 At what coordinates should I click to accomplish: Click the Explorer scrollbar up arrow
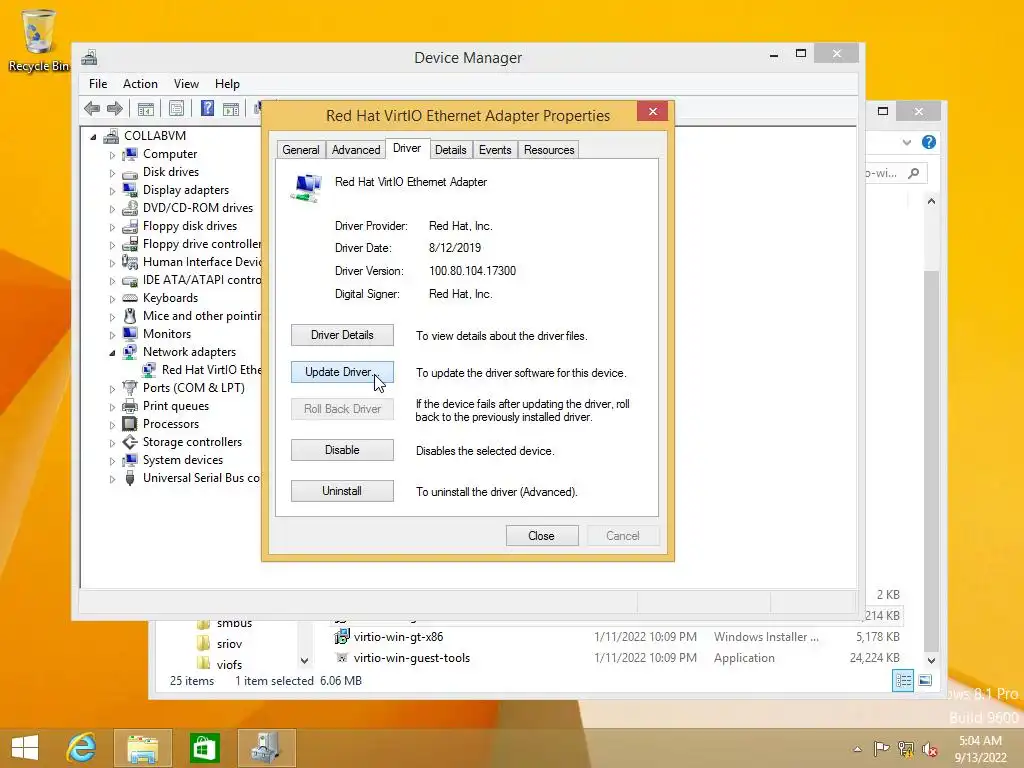pos(931,201)
